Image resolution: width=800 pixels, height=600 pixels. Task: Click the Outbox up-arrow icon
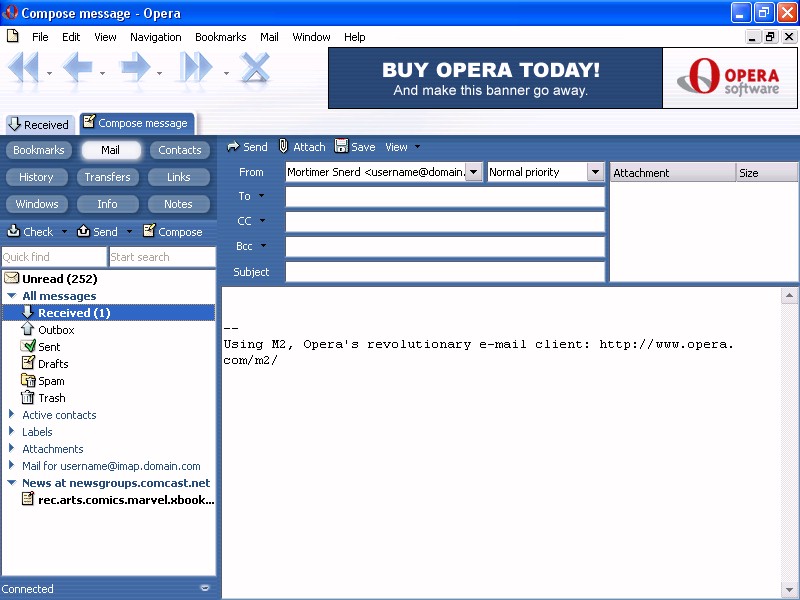(x=28, y=329)
